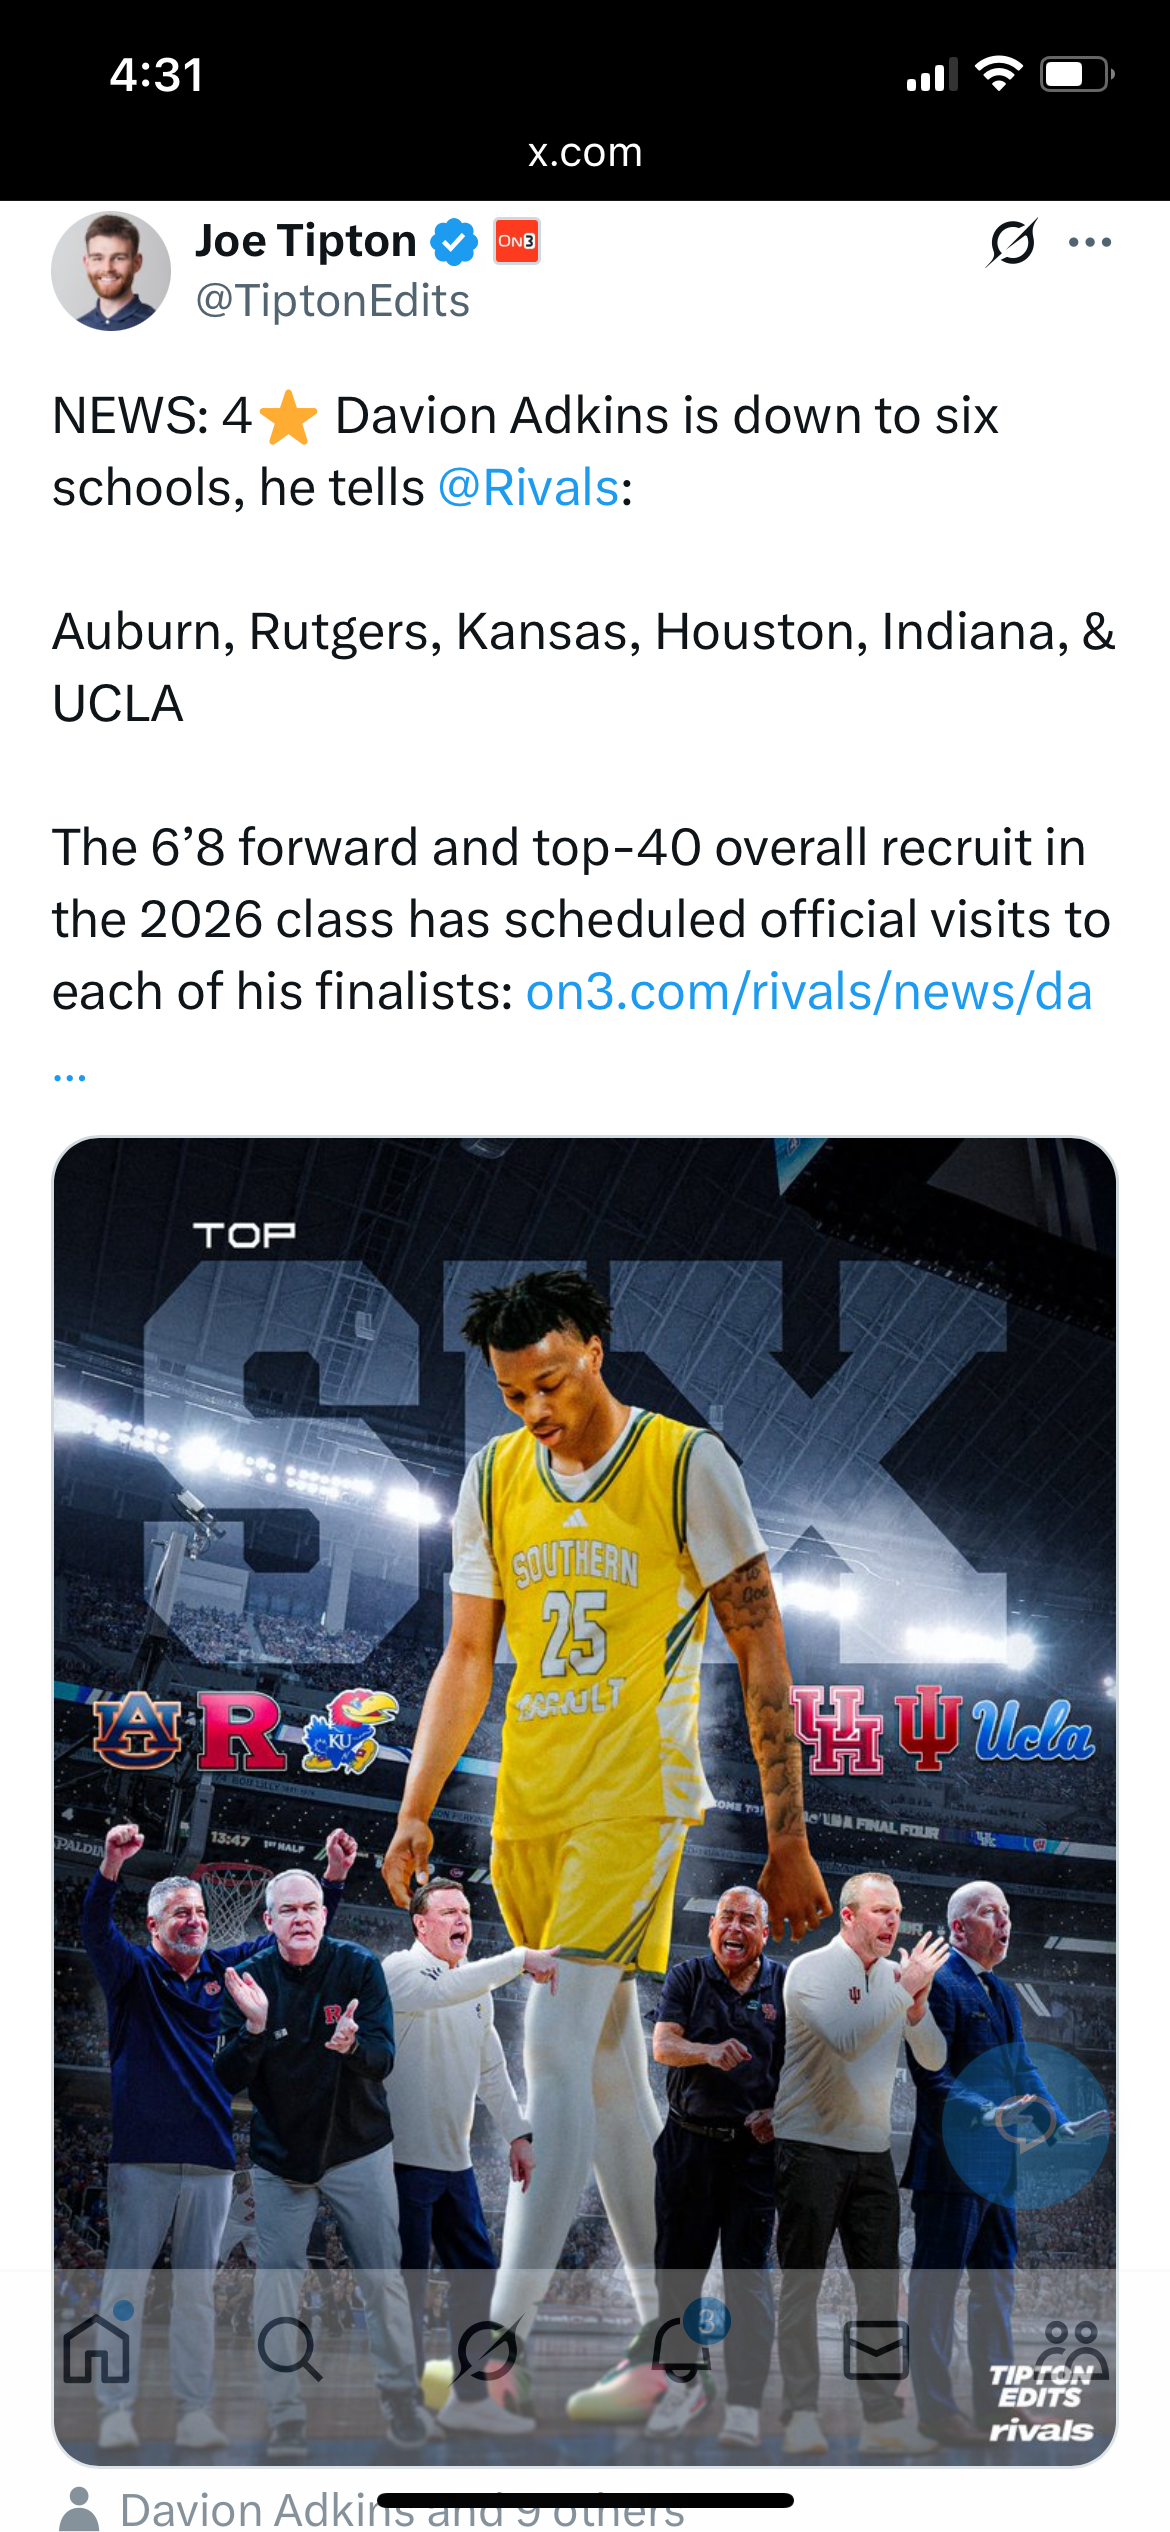Open the Messages envelope tab

876,2350
